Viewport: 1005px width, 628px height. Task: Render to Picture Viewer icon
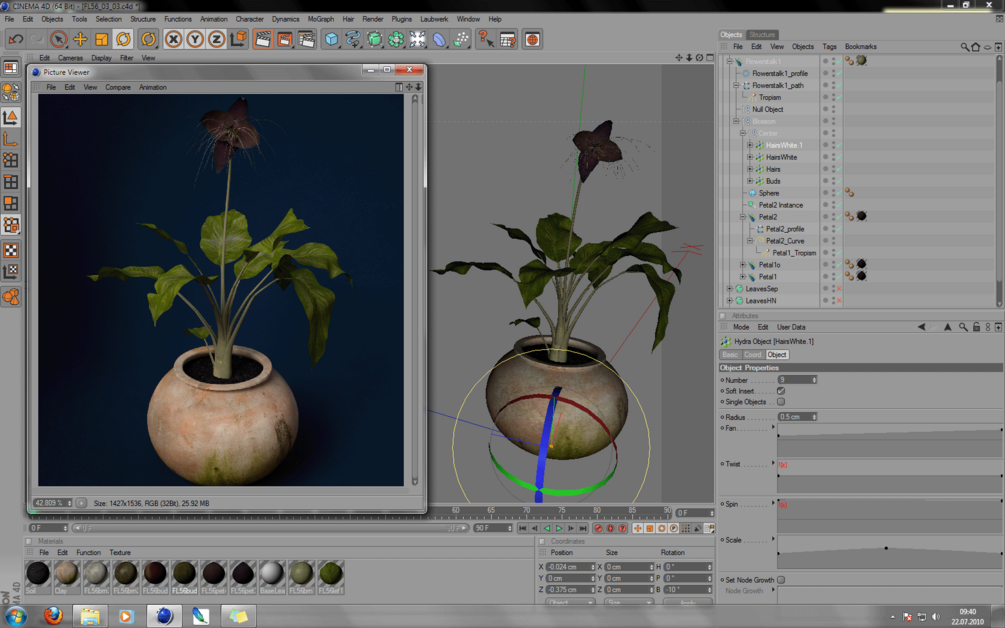tap(285, 40)
